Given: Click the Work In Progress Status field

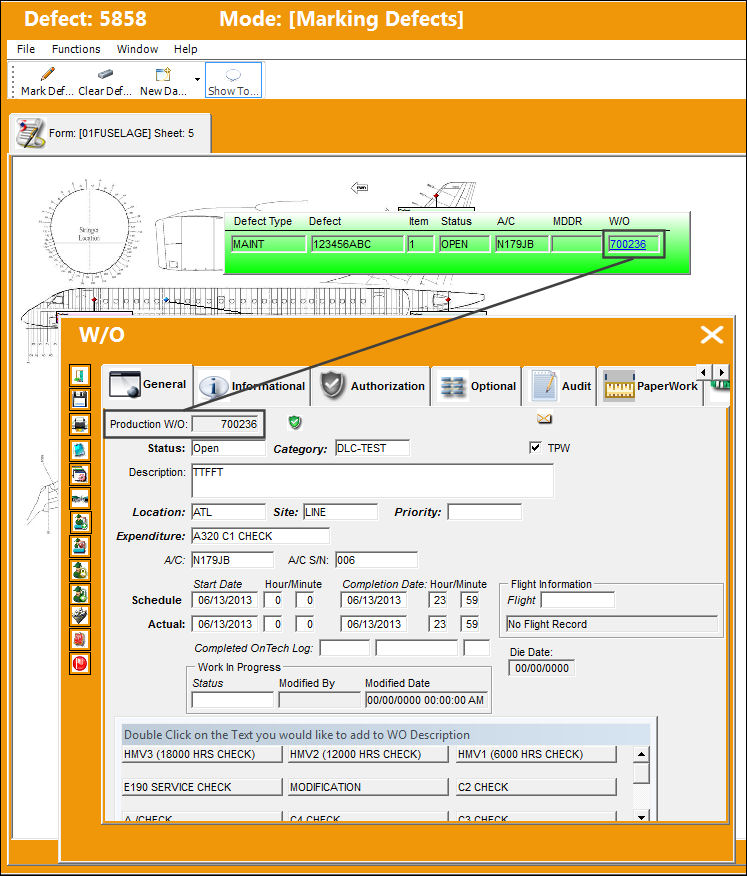Looking at the screenshot, I should point(232,700).
